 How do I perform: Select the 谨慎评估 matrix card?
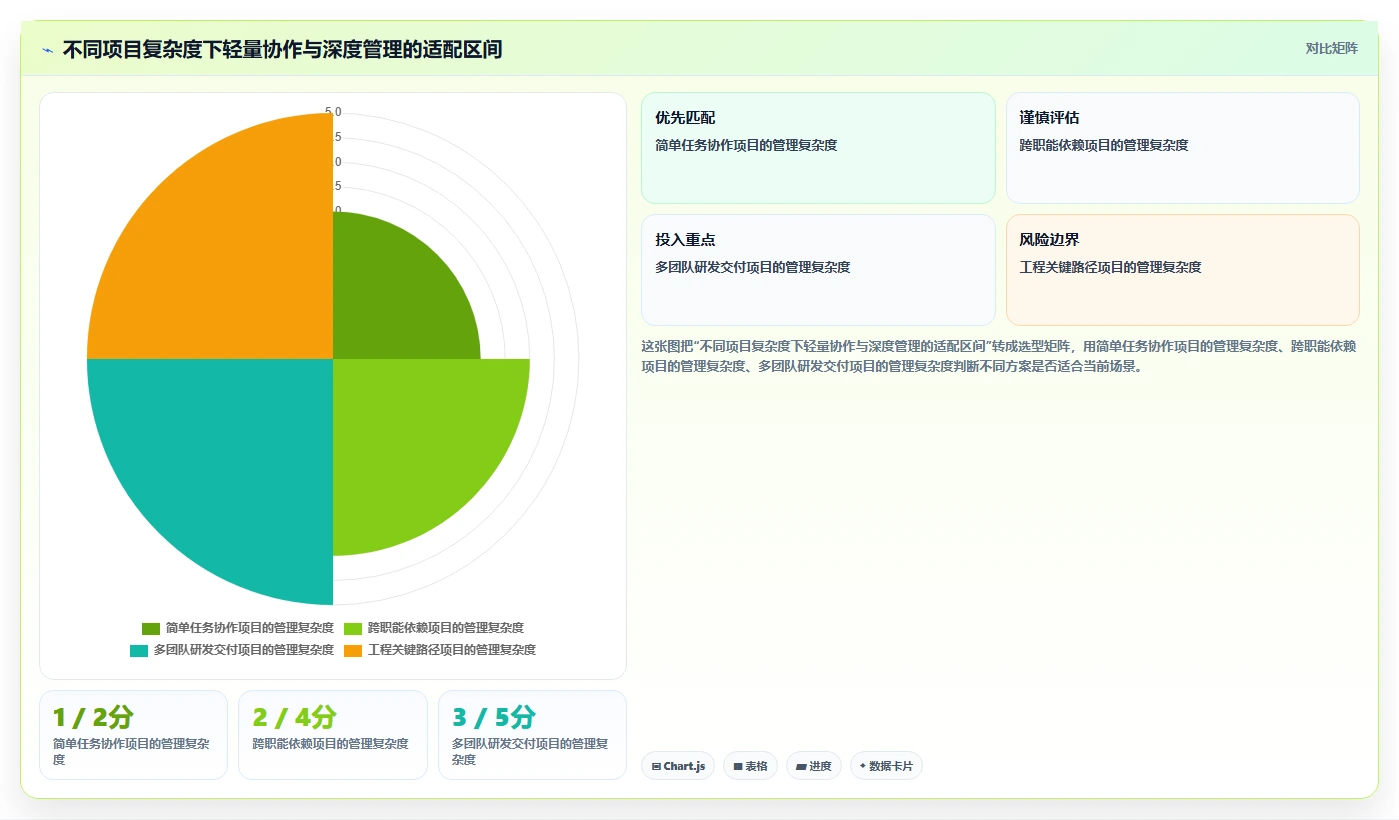[x=1183, y=148]
